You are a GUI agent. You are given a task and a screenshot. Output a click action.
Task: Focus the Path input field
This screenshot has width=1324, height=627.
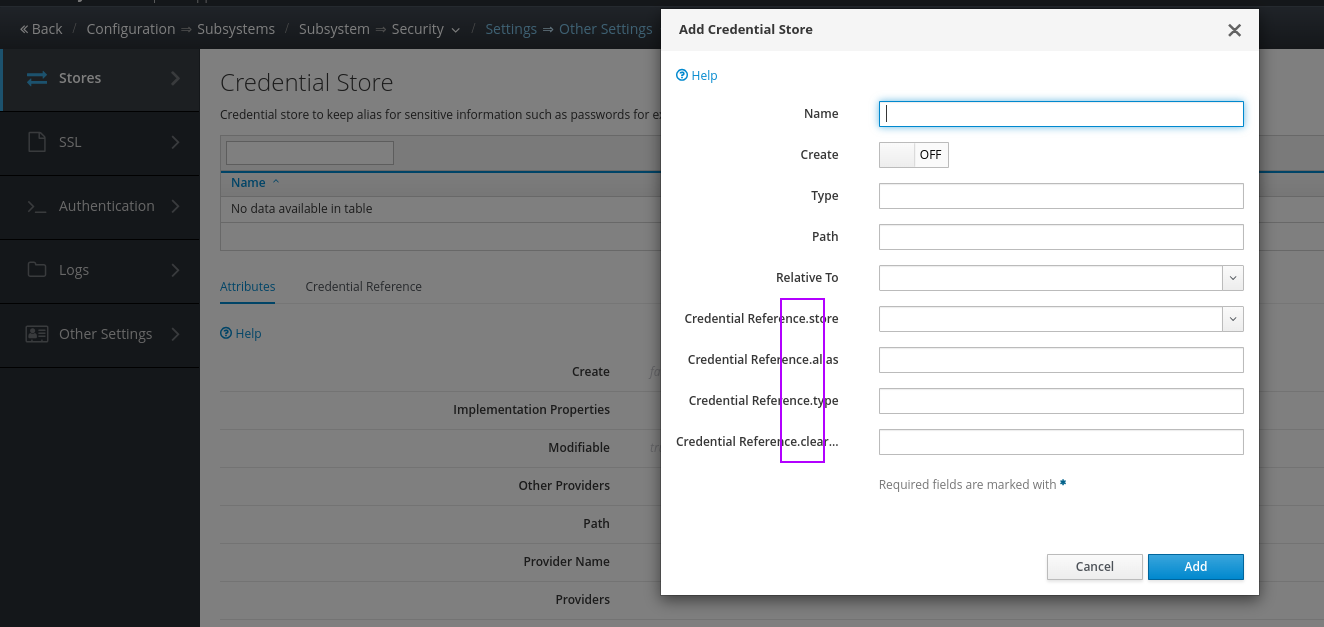click(x=1060, y=237)
